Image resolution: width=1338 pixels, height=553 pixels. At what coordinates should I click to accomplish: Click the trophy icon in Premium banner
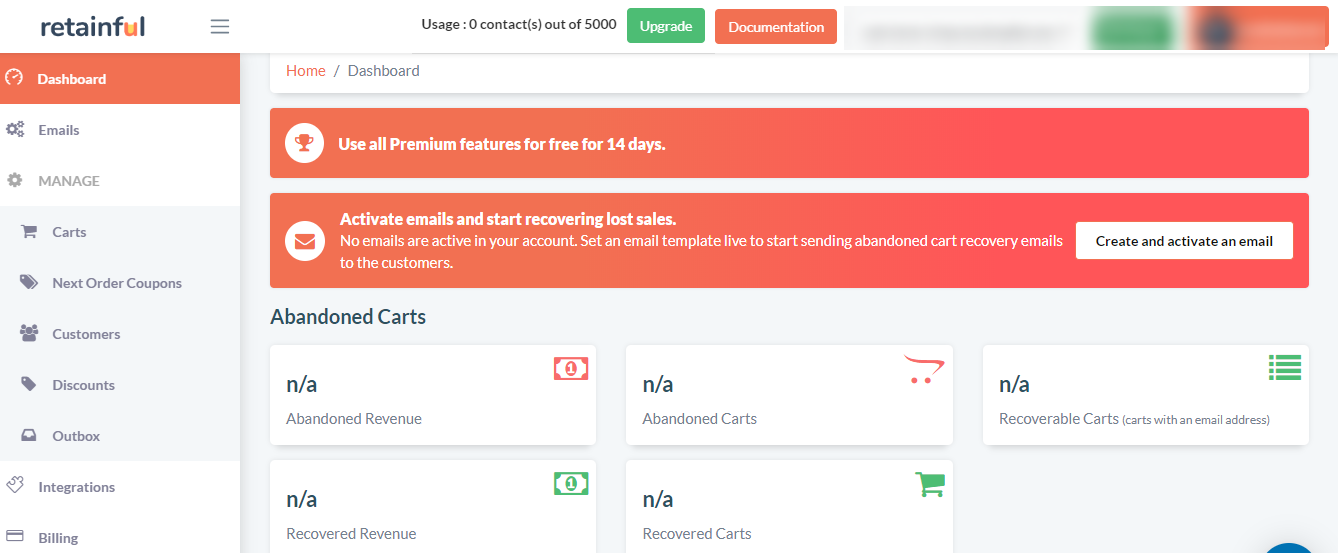[305, 143]
